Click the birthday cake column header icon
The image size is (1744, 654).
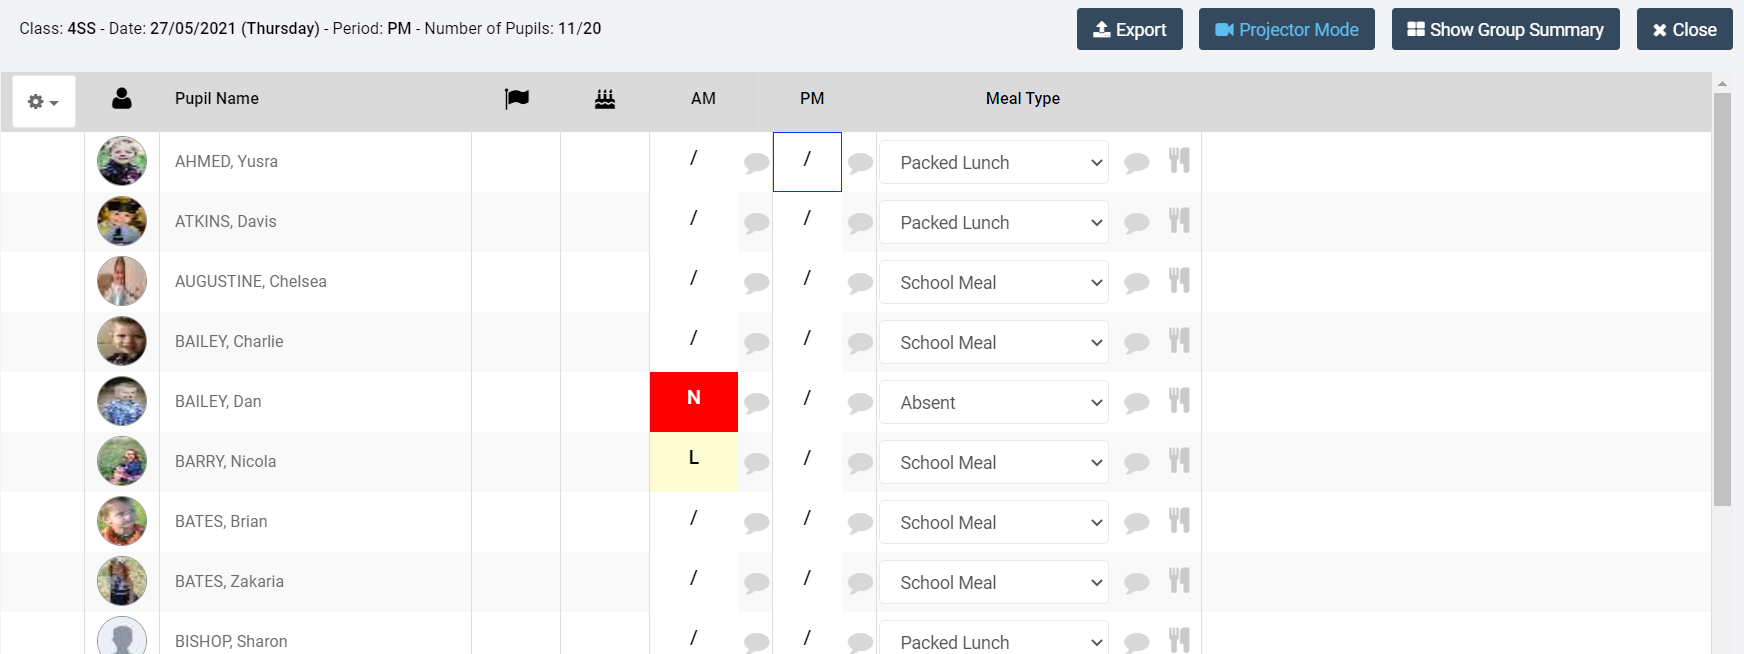point(605,99)
